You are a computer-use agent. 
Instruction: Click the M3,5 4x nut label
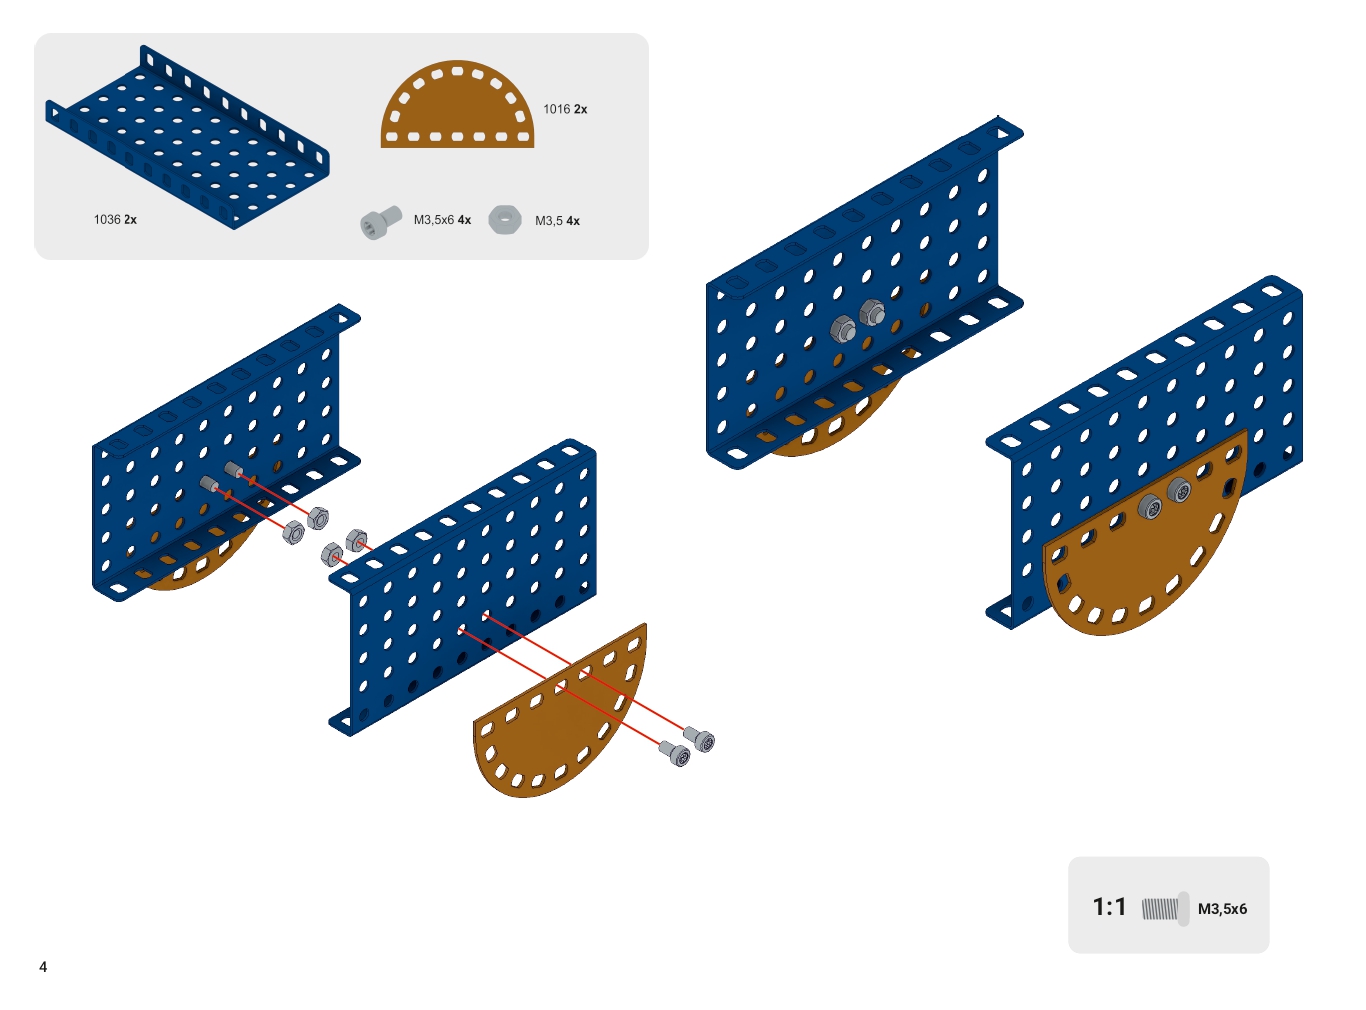(557, 221)
